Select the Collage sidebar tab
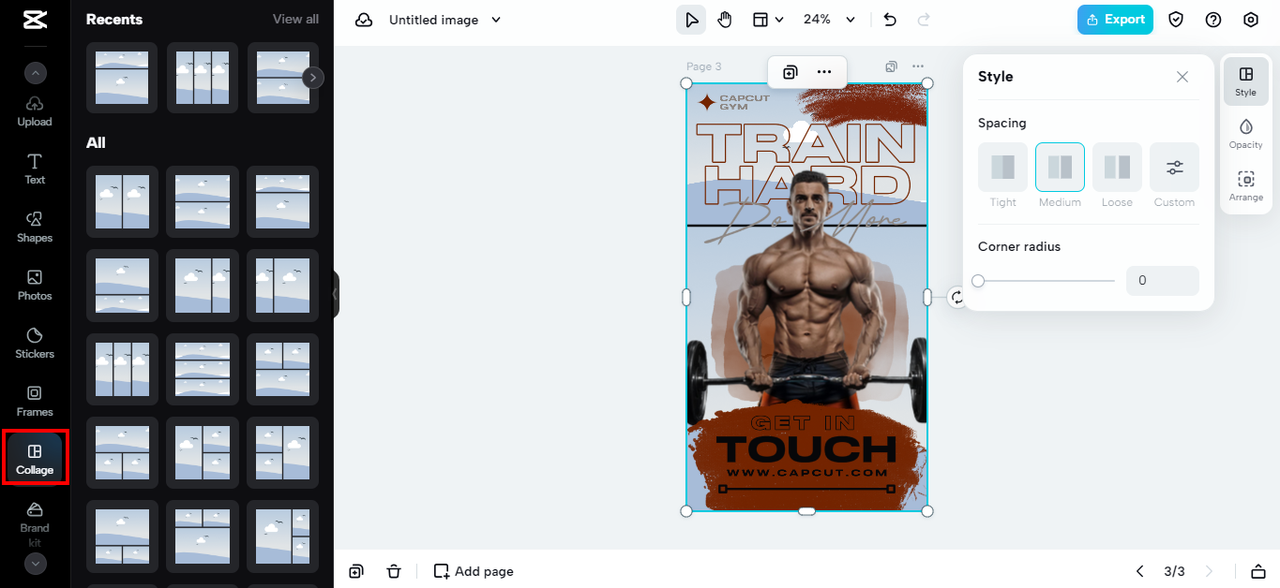 (35, 460)
